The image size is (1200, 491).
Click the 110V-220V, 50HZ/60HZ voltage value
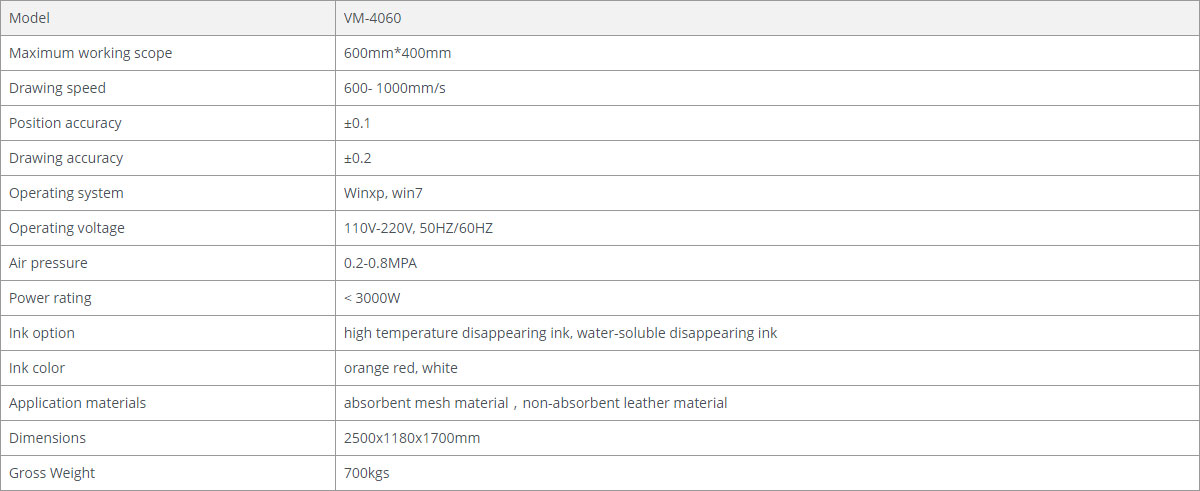418,228
